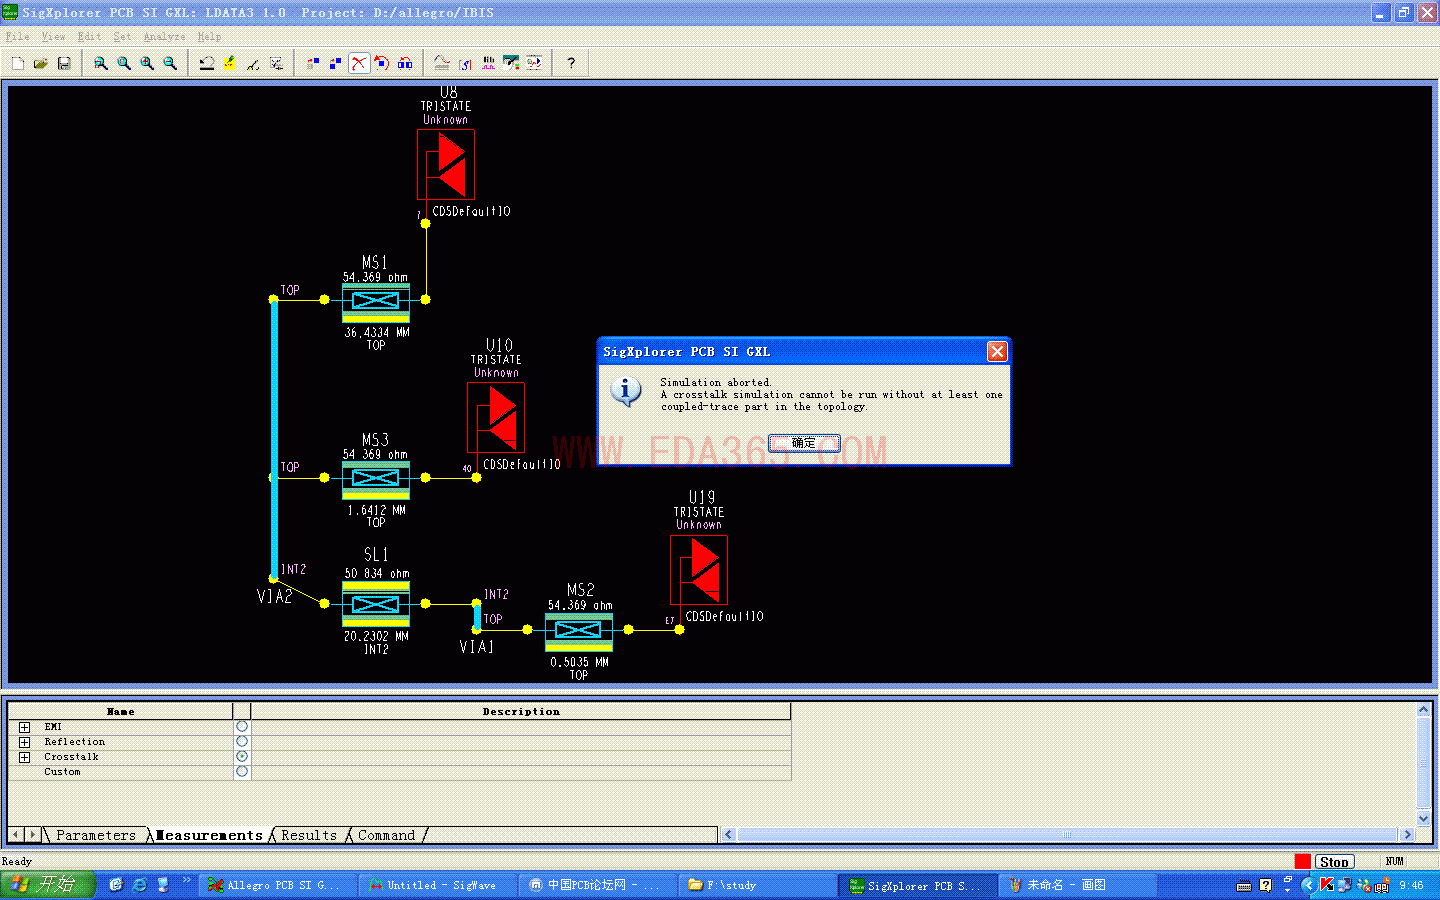Click the question mark help icon
Image resolution: width=1440 pixels, height=900 pixels.
click(x=571, y=63)
